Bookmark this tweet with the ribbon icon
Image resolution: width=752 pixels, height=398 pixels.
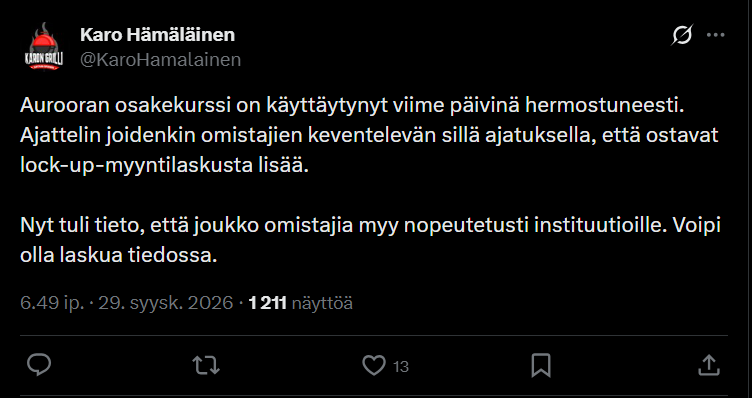pyautogui.click(x=541, y=366)
